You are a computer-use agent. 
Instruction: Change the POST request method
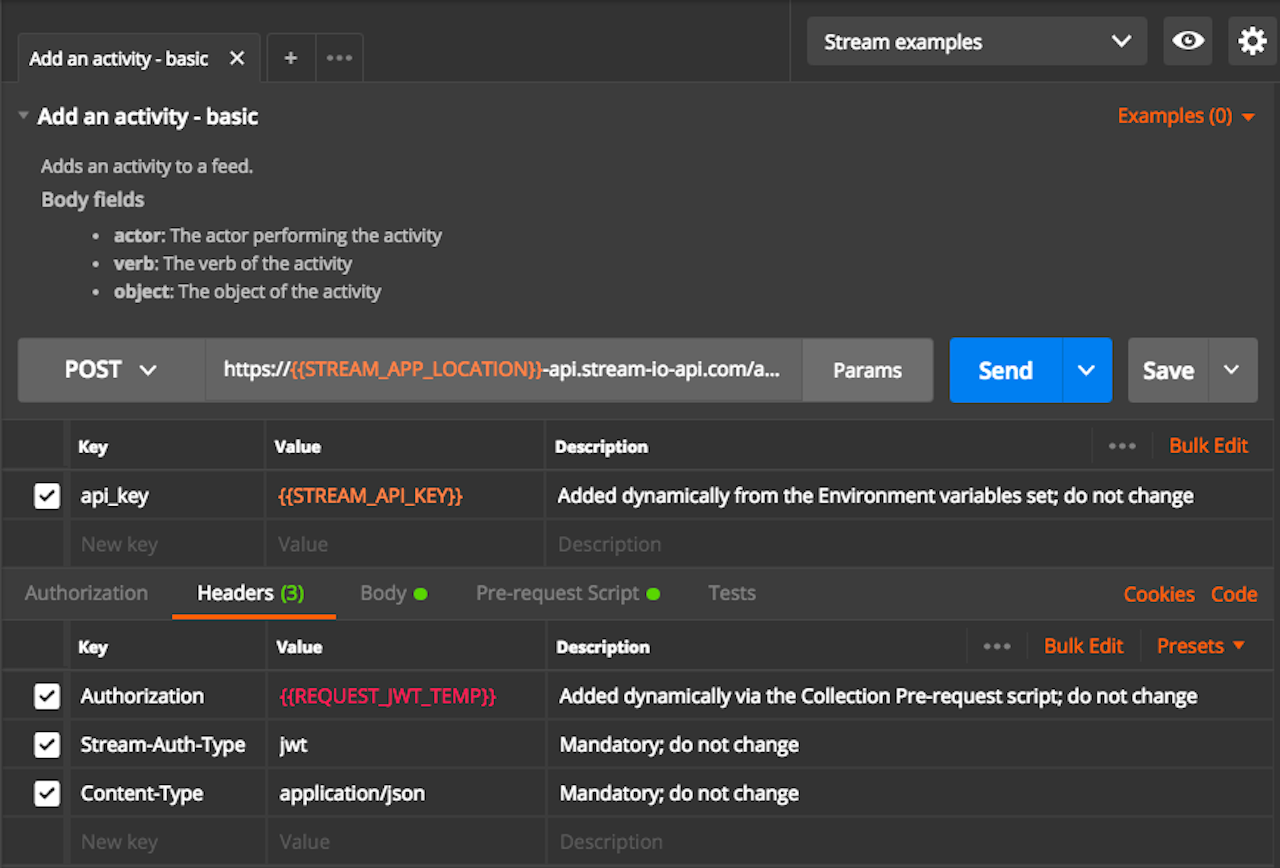point(110,370)
